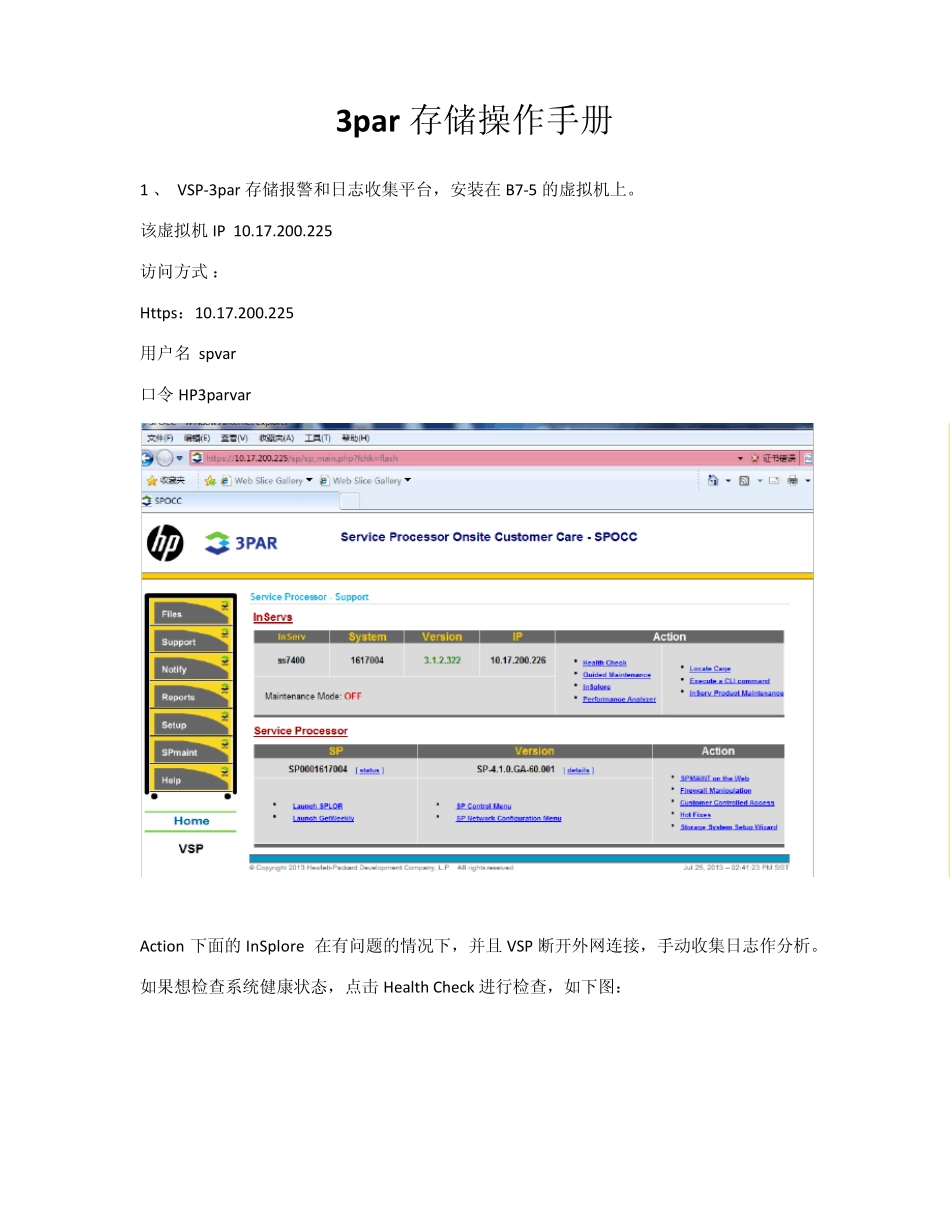Open the 查看(V) menu
The width and height of the screenshot is (950, 1230).
235,438
